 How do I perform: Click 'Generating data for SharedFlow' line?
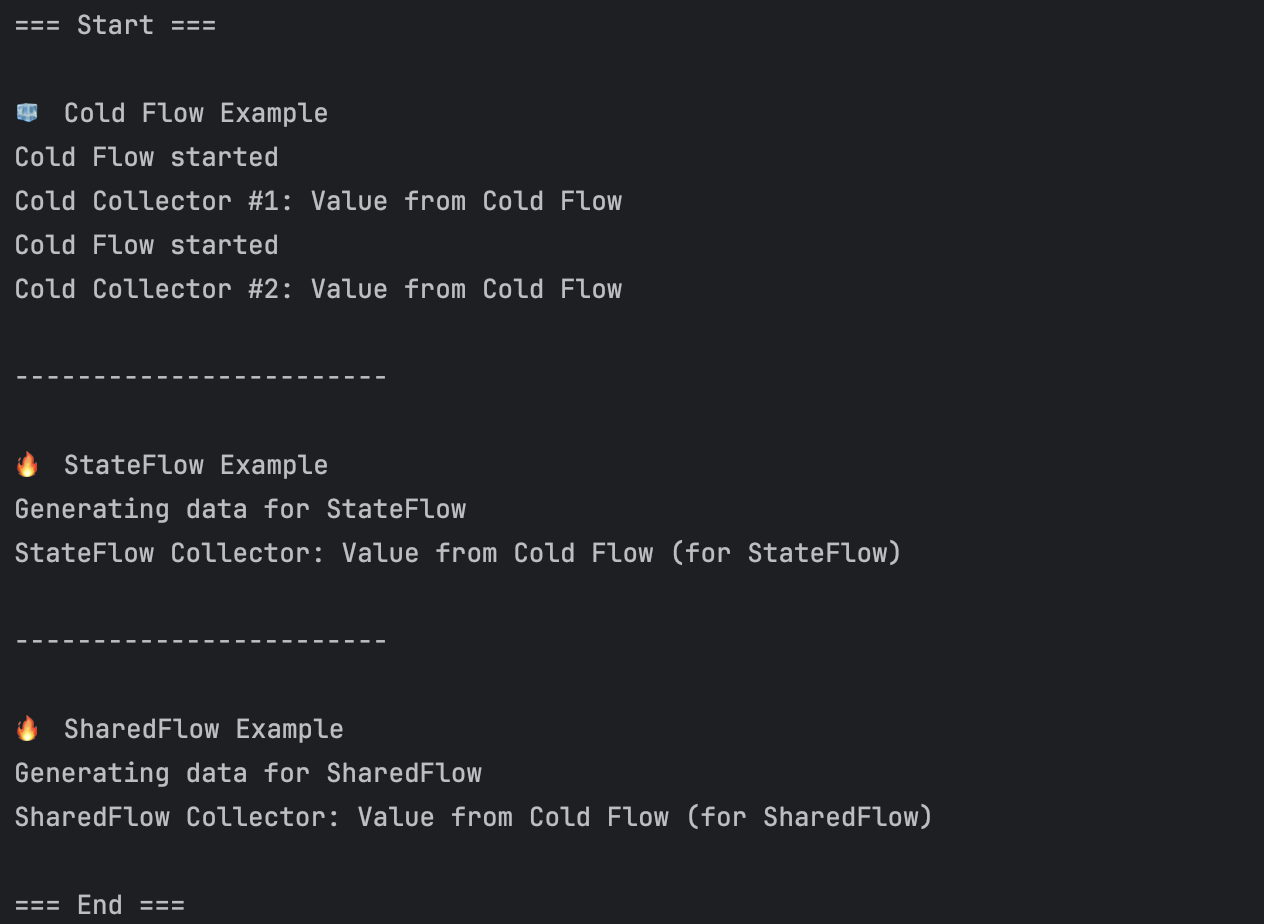[248, 773]
